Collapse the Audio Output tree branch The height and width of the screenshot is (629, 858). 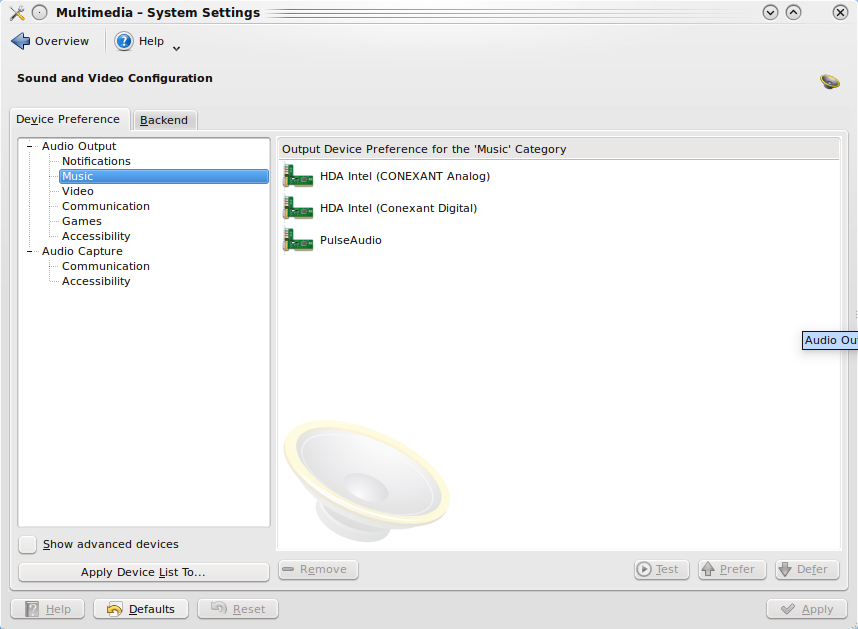tap(31, 147)
